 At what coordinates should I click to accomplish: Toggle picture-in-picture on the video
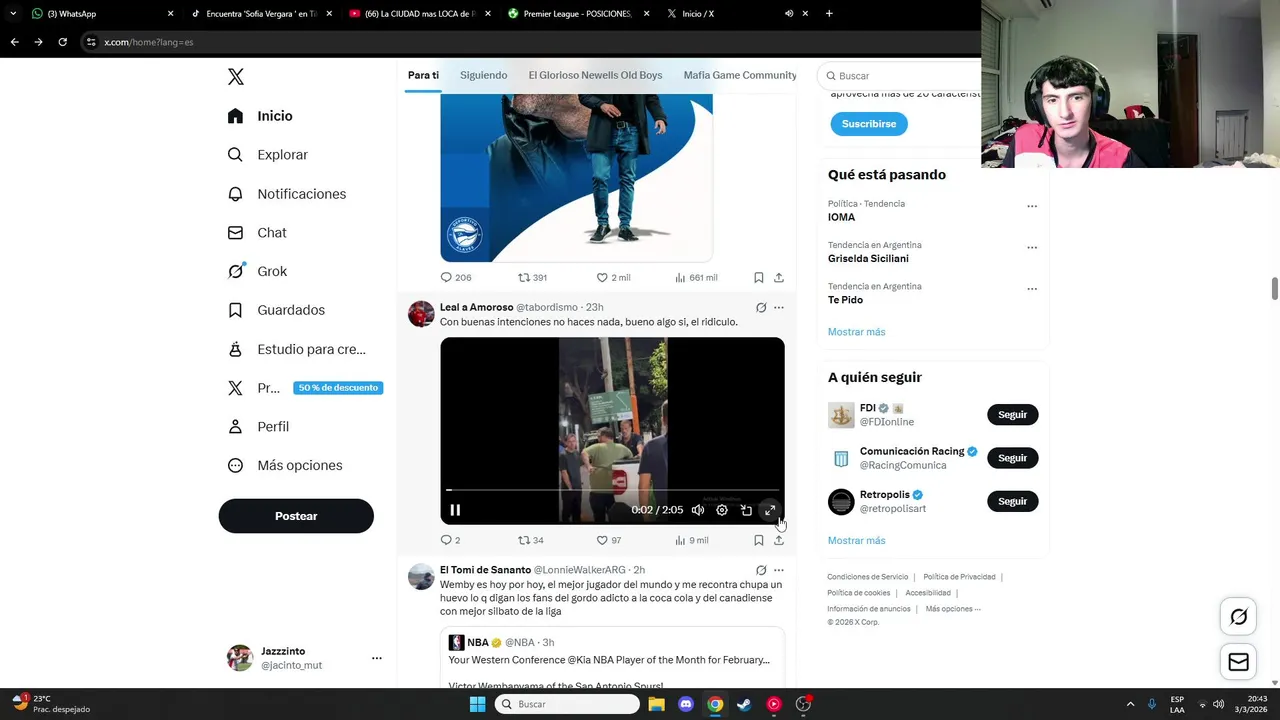click(x=746, y=510)
